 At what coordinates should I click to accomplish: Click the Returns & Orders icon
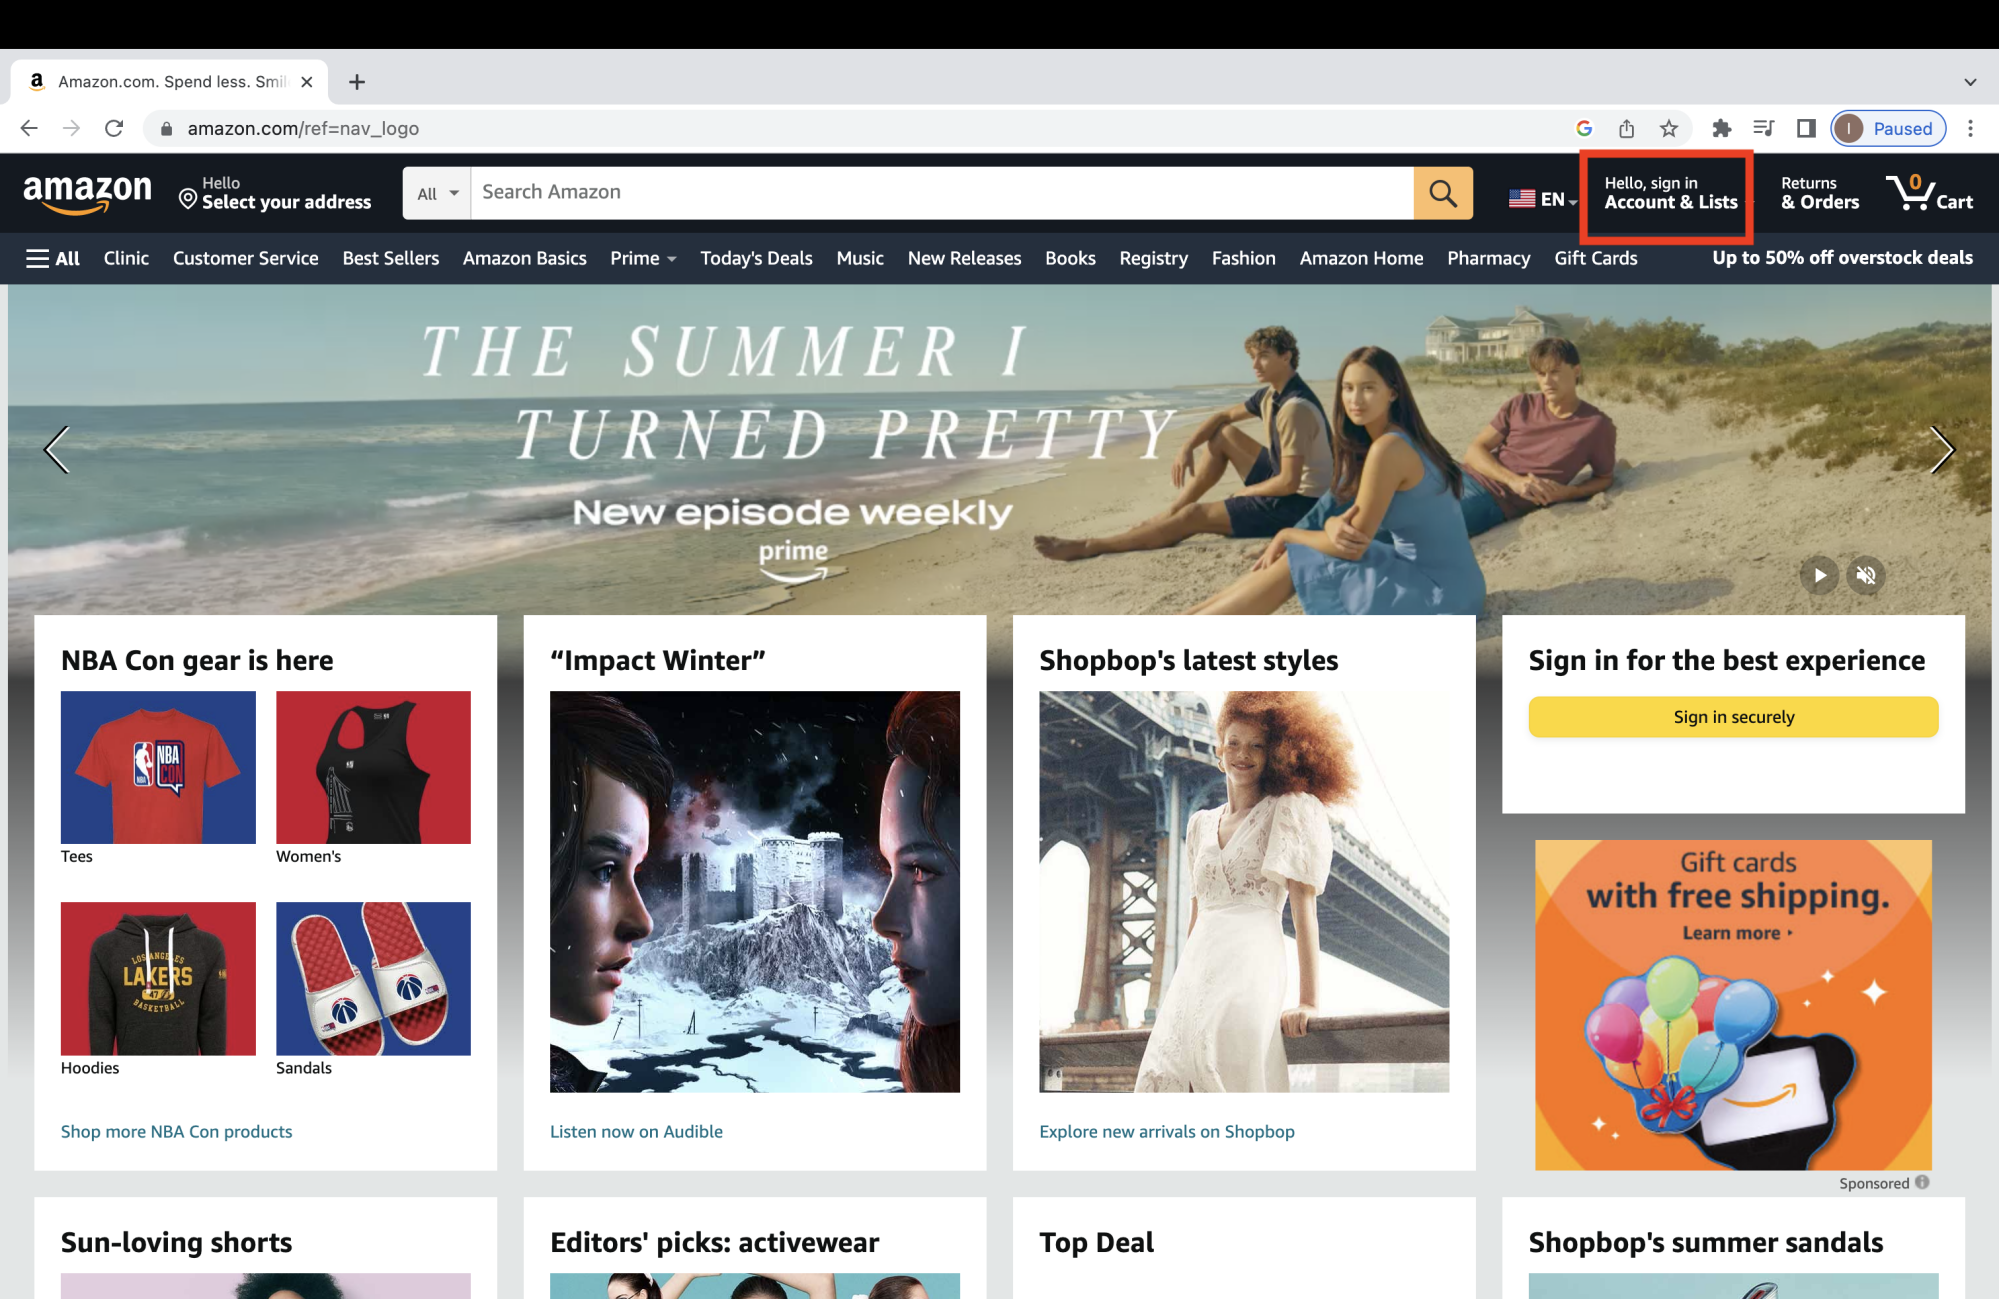tap(1818, 191)
